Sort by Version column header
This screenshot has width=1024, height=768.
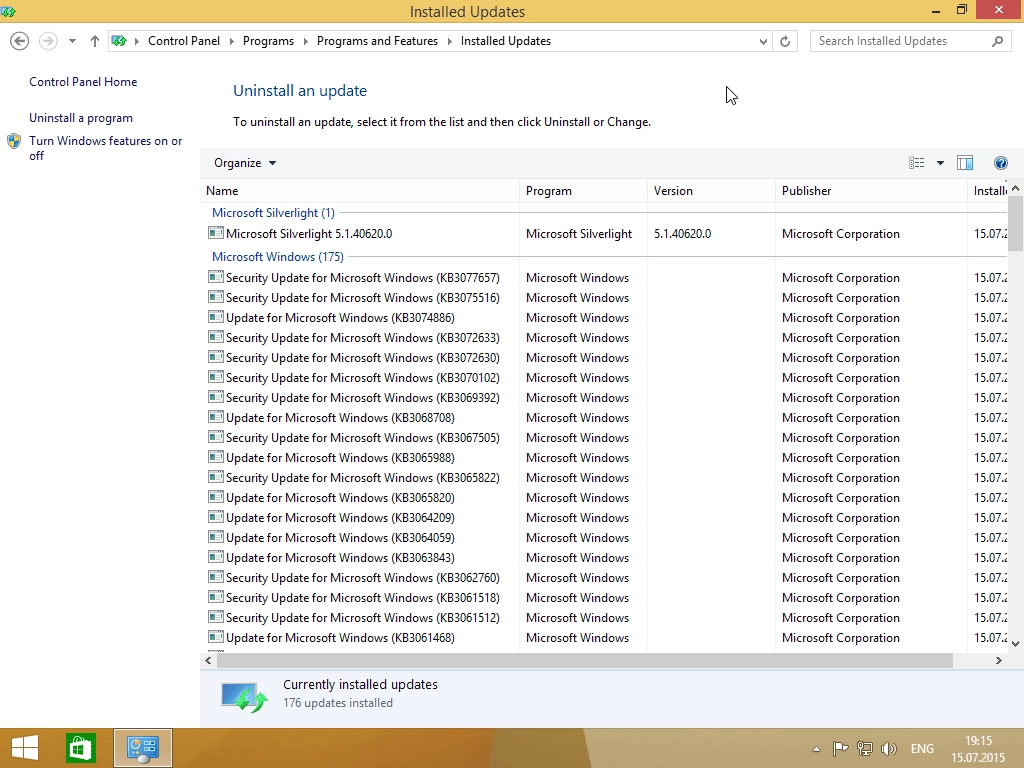[711, 191]
